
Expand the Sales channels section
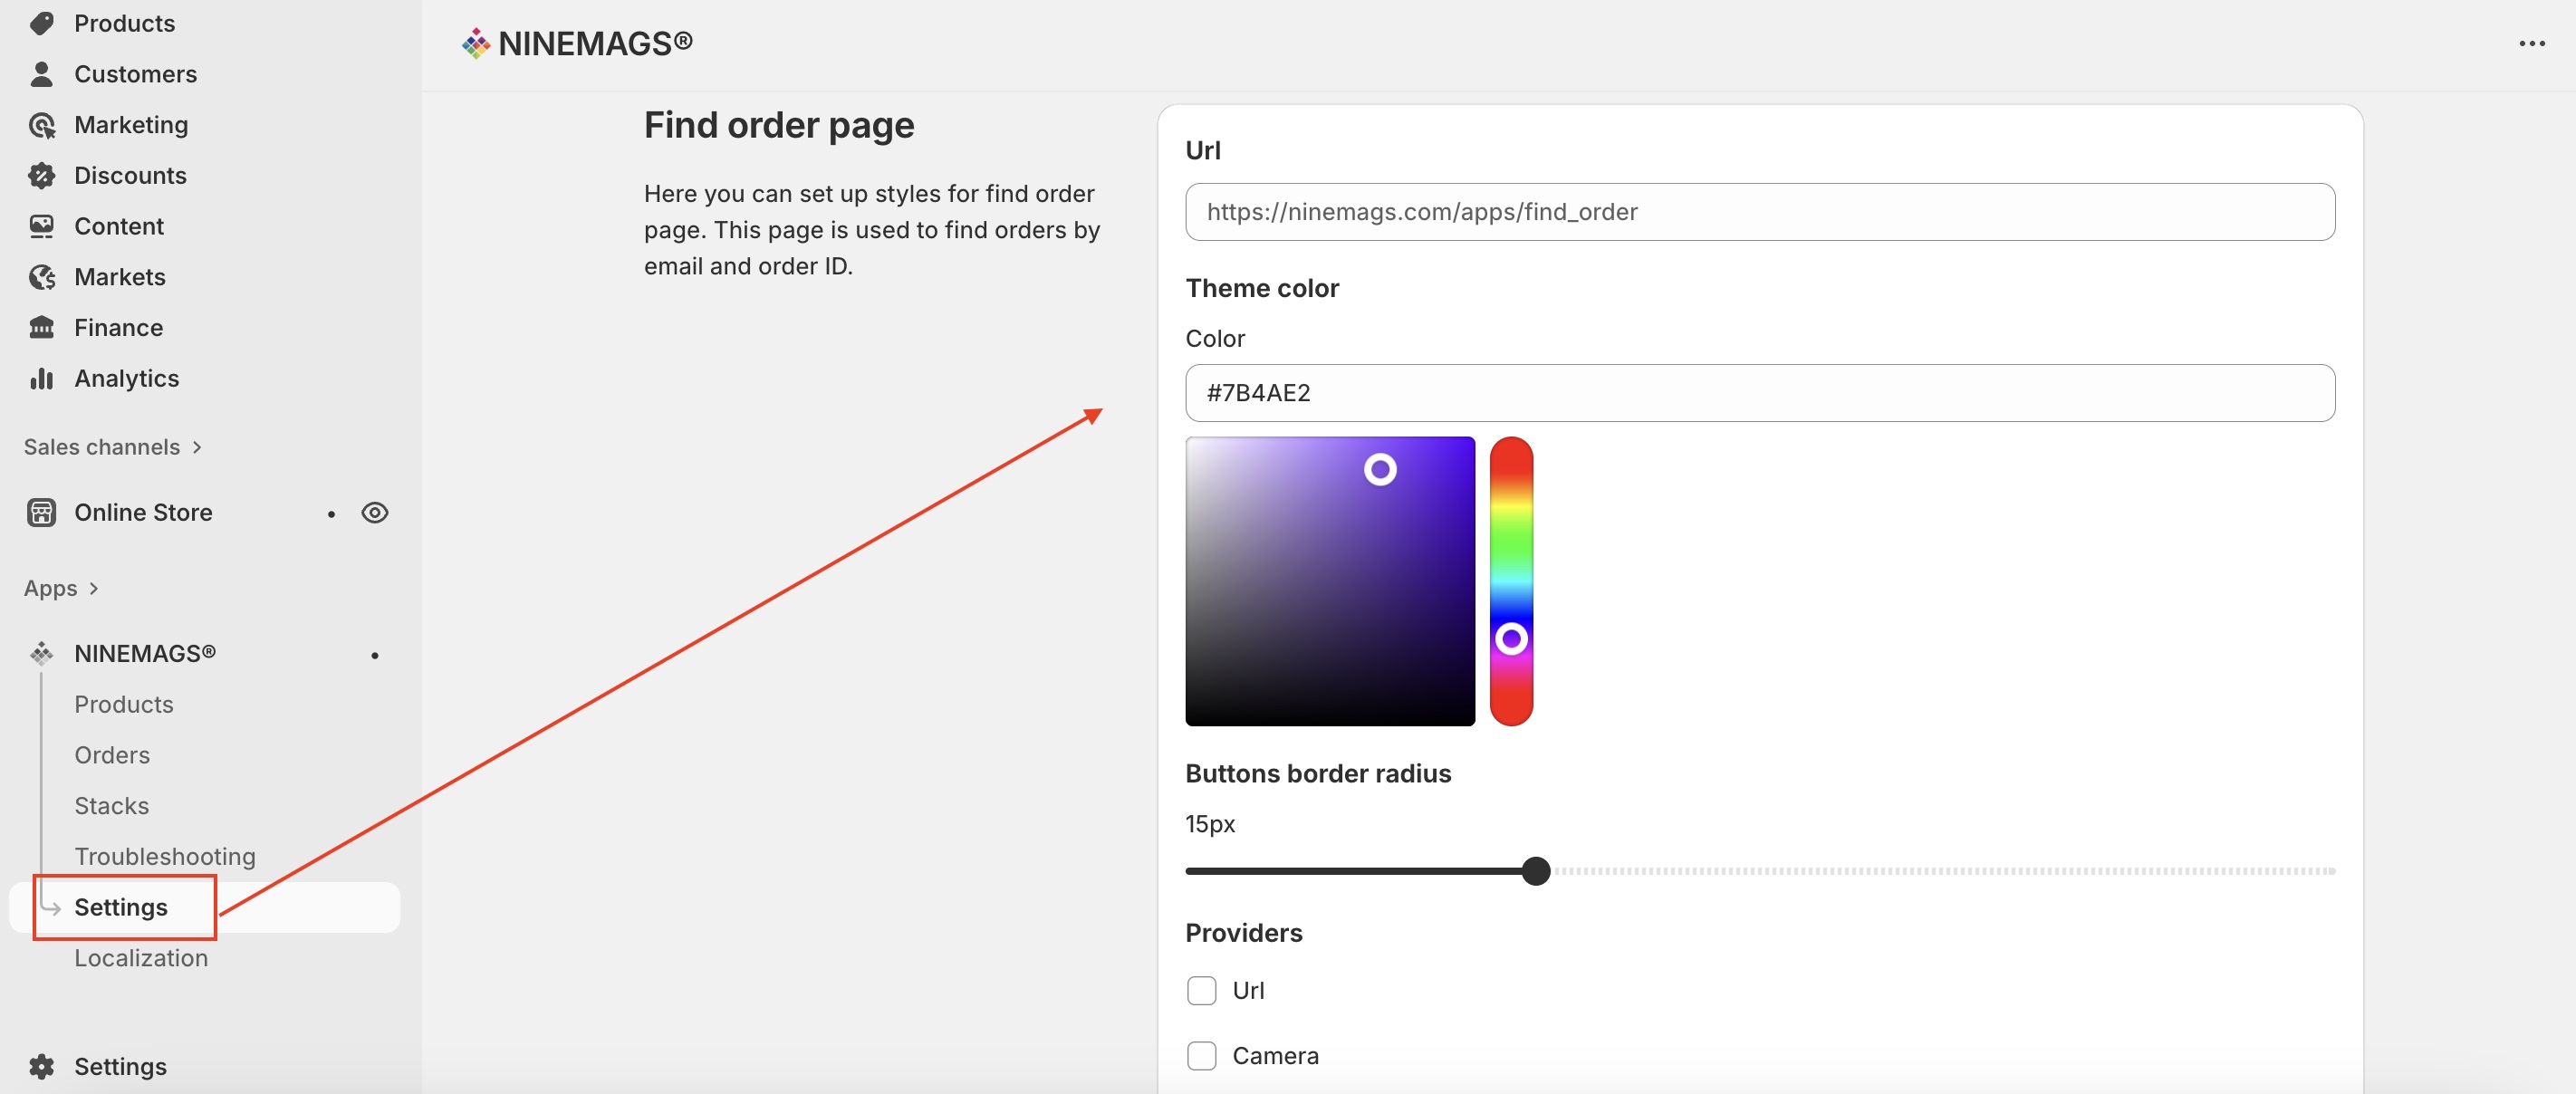pyautogui.click(x=197, y=447)
